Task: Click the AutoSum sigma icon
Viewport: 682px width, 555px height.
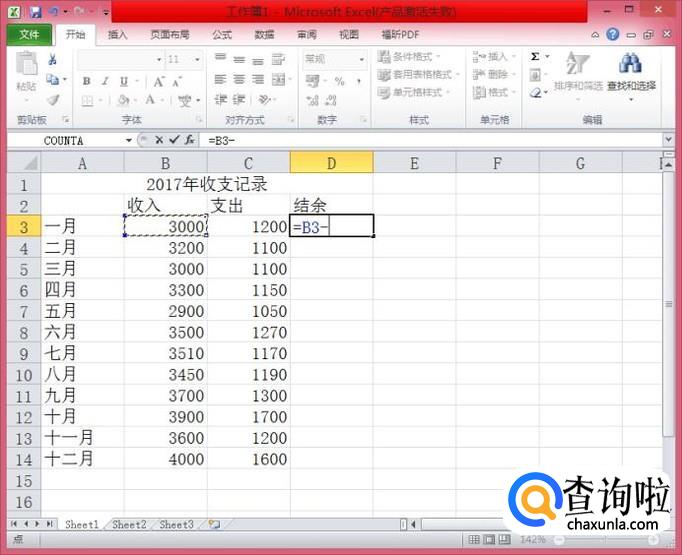Action: (x=535, y=57)
